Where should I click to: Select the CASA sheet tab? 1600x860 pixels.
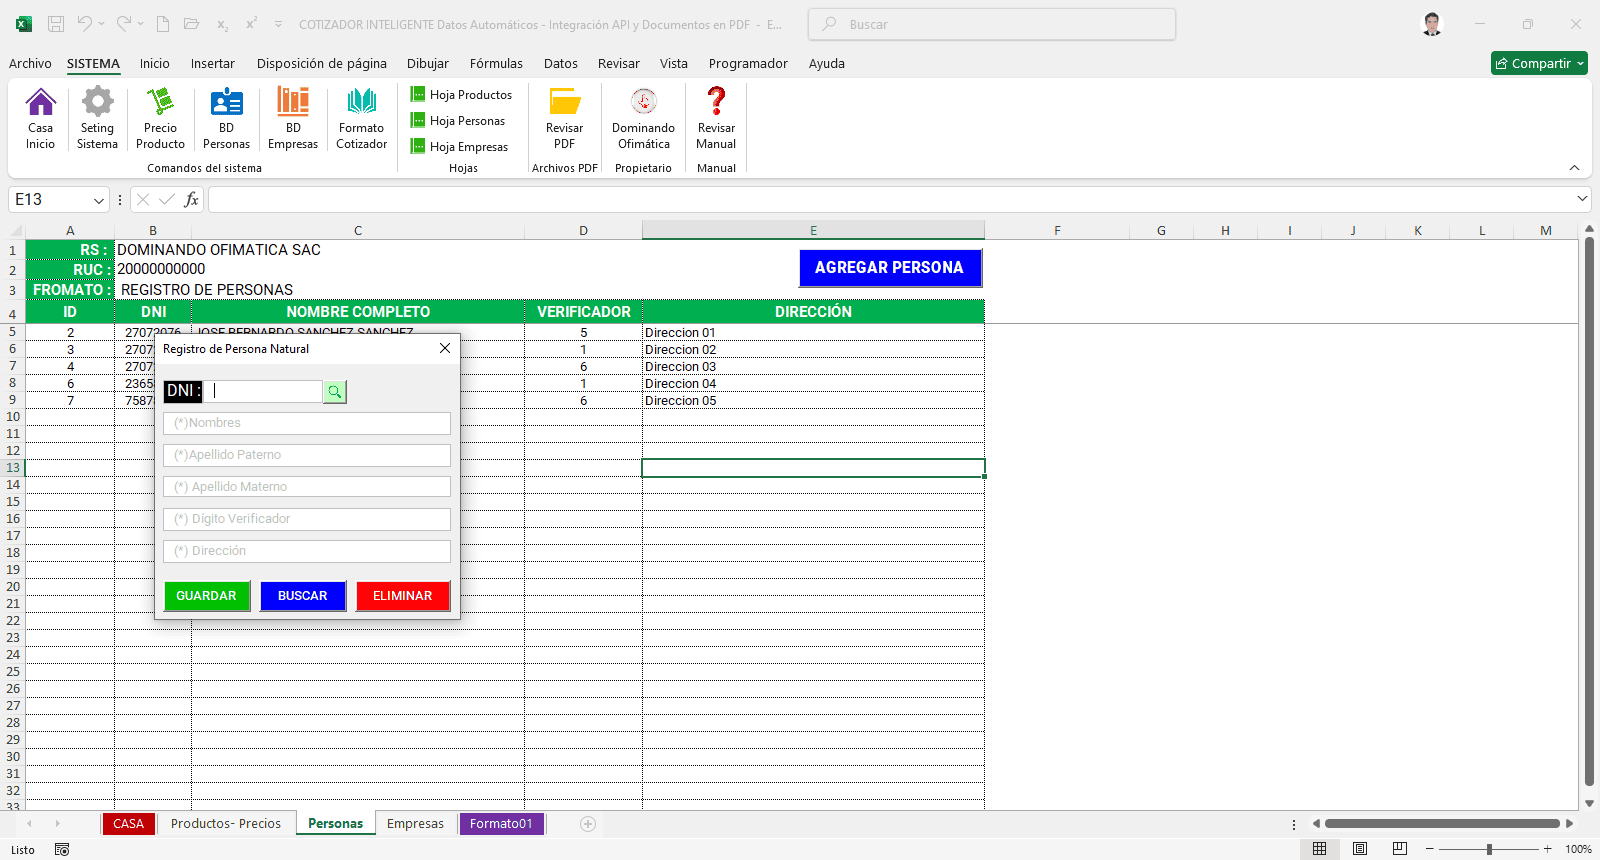(128, 824)
